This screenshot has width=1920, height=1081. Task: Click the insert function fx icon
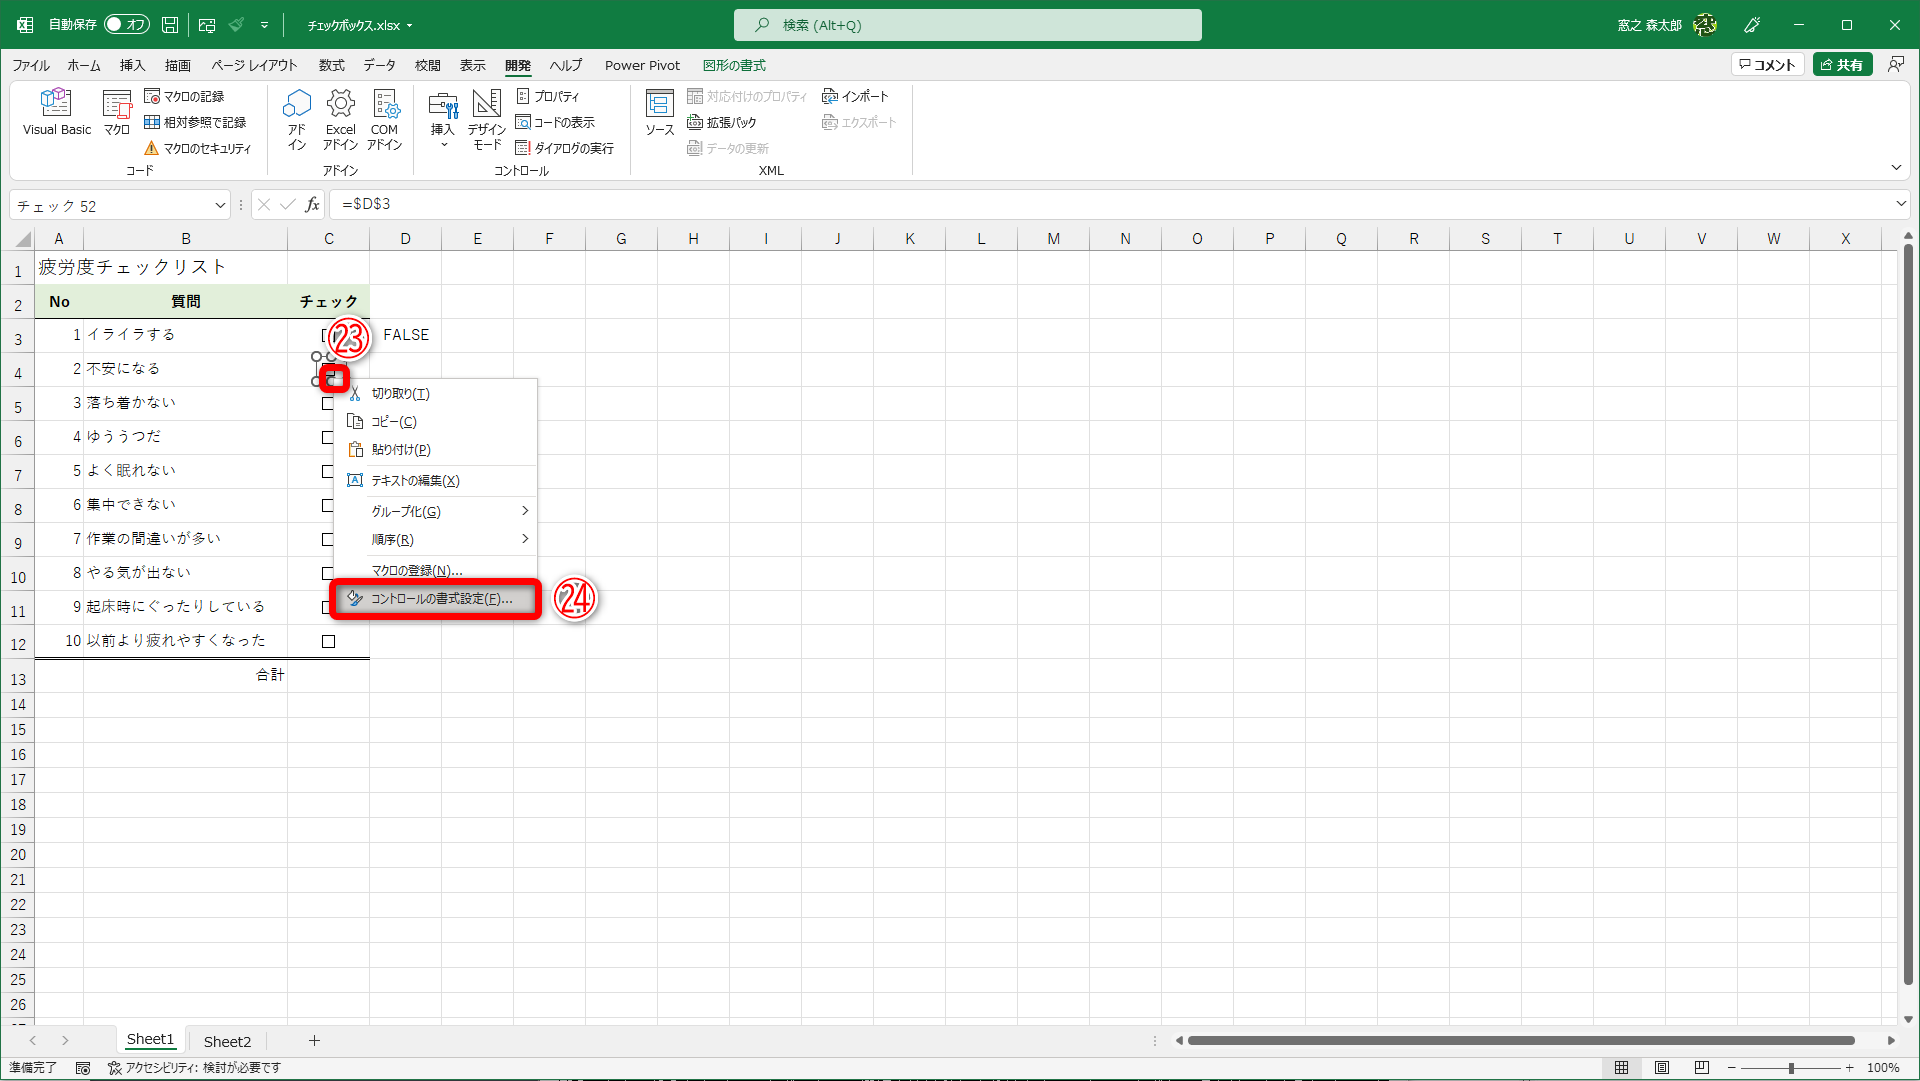coord(312,204)
